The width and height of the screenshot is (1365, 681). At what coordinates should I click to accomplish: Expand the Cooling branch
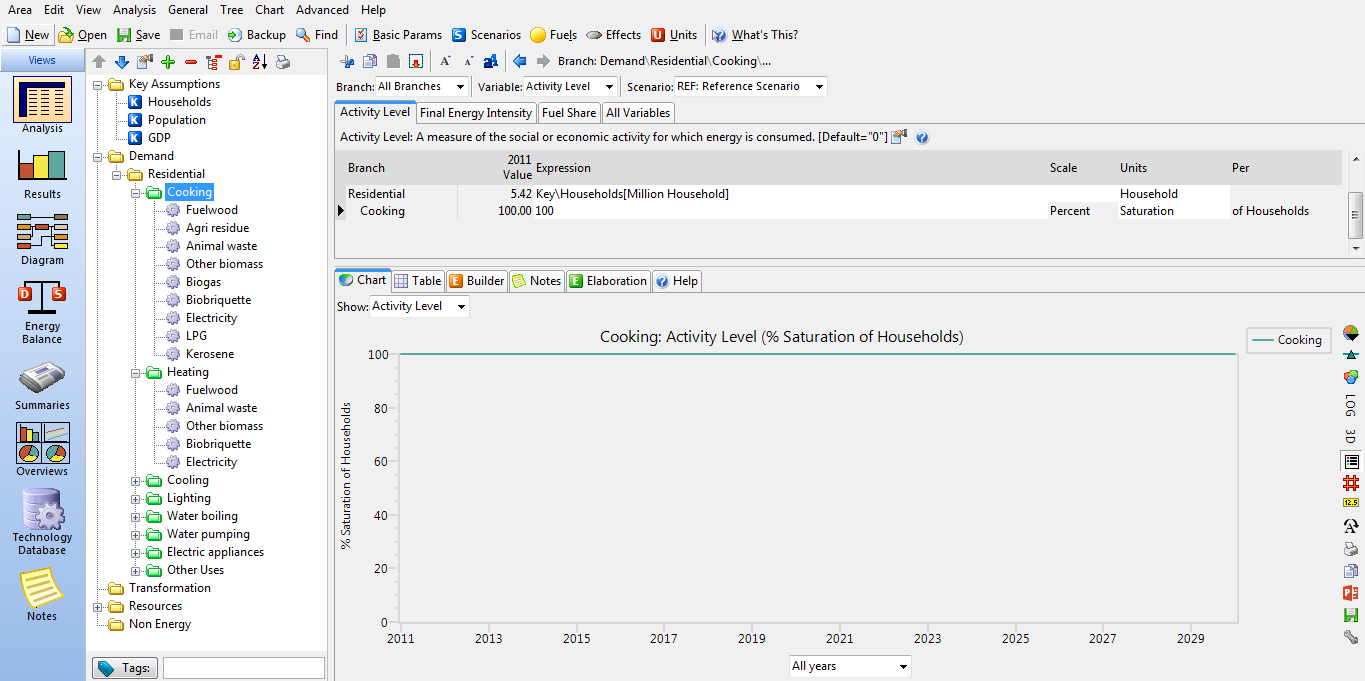pos(136,480)
